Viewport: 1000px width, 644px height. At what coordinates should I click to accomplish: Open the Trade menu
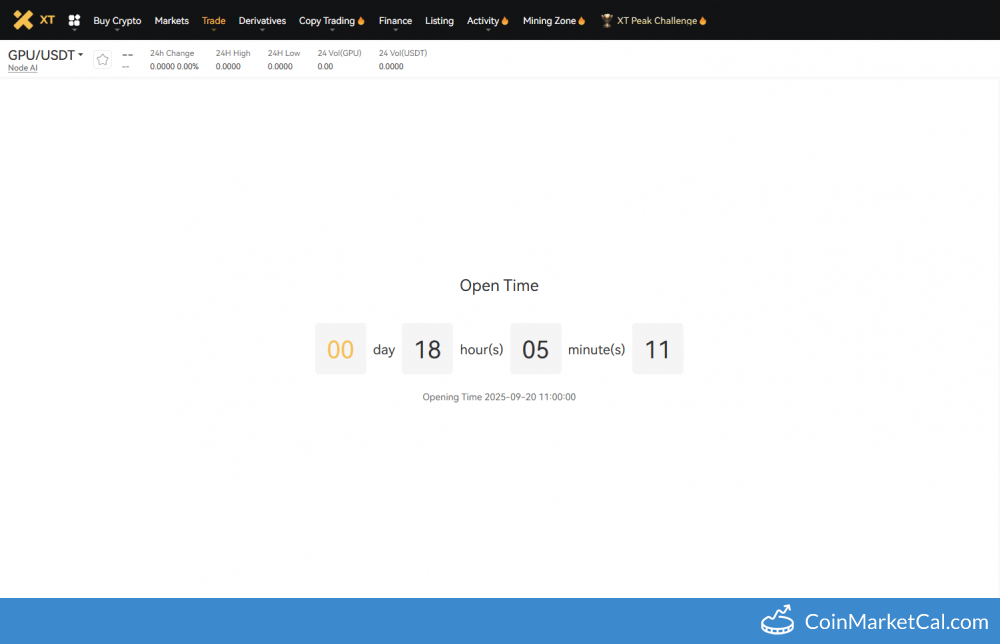click(x=214, y=20)
